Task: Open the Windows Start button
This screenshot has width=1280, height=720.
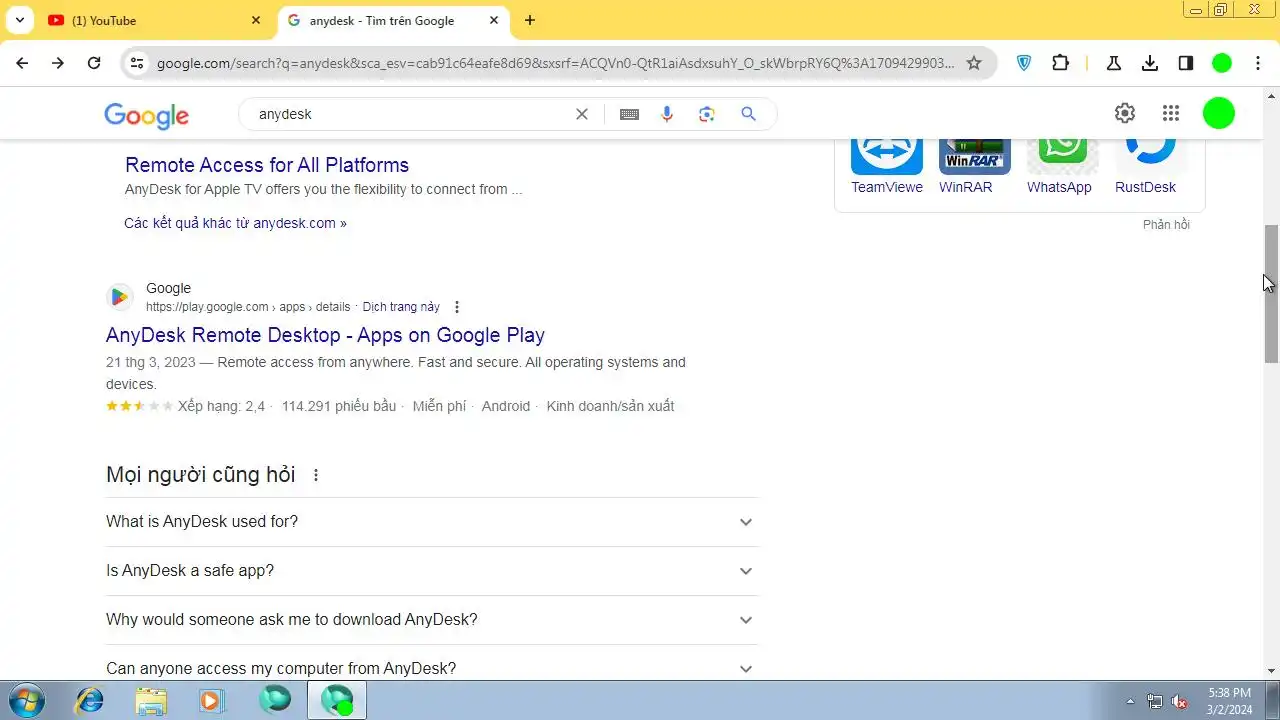Action: coord(25,700)
